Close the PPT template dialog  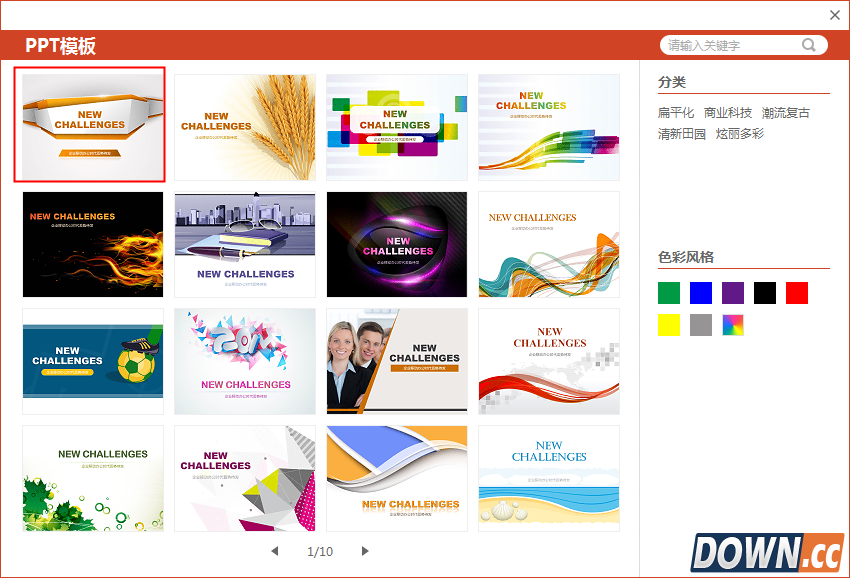pos(835,15)
